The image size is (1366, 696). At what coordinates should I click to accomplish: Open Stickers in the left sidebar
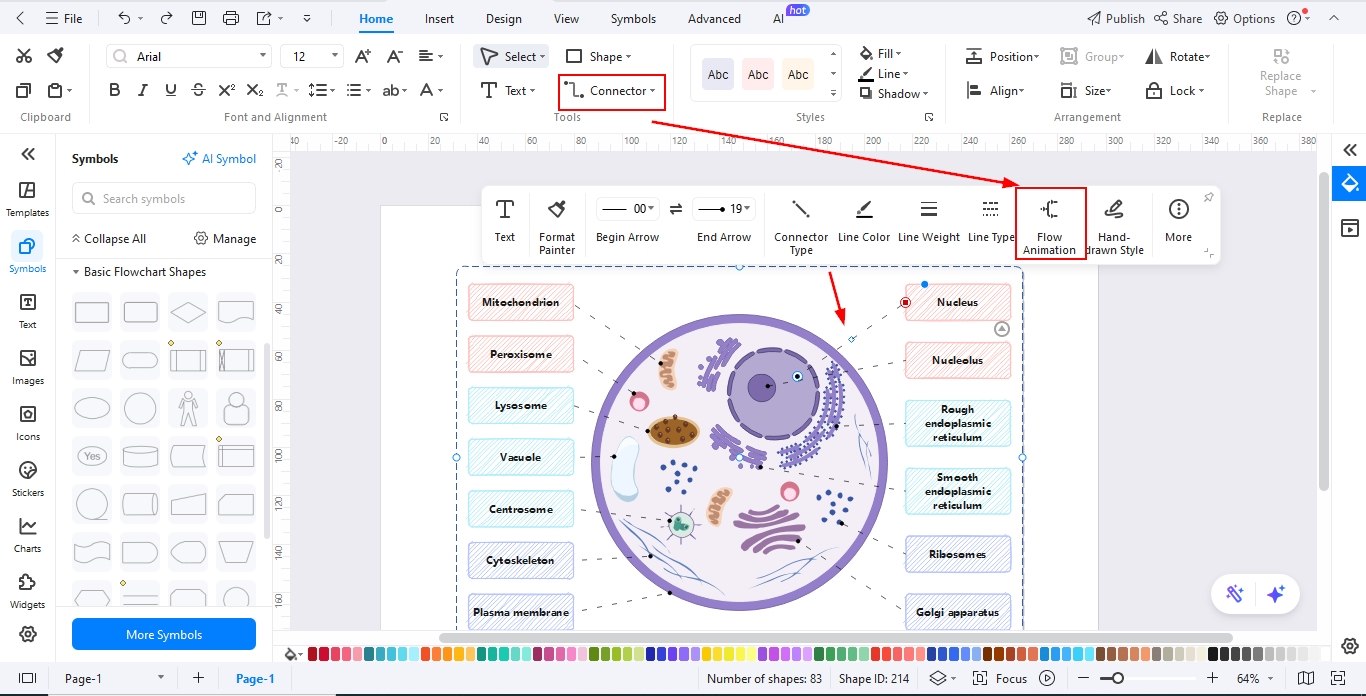(27, 478)
